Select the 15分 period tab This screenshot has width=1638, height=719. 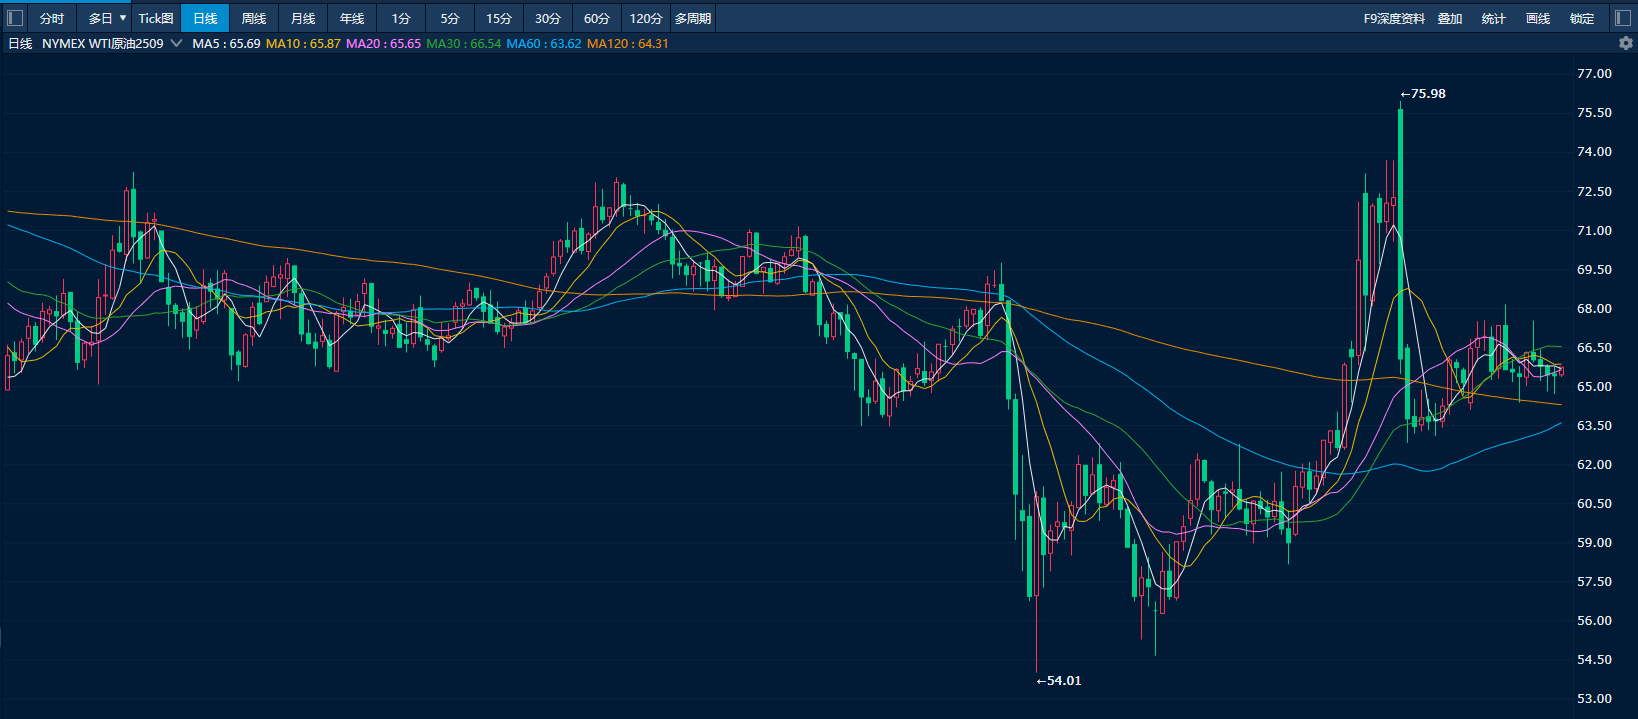click(499, 18)
